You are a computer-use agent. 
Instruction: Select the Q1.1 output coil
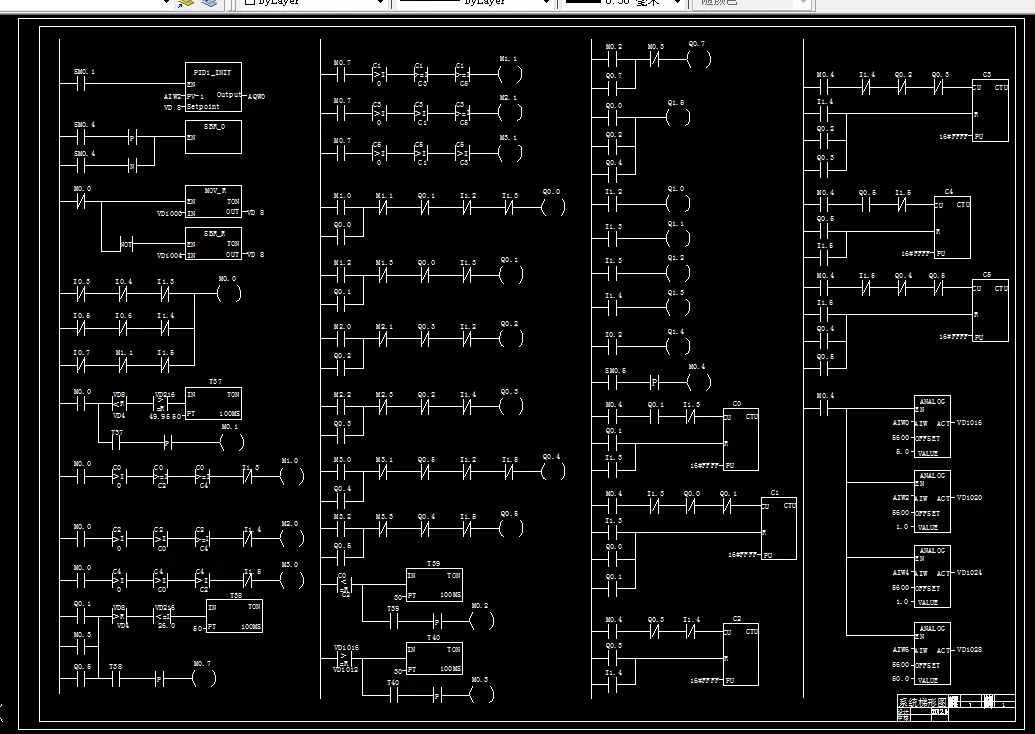[678, 238]
